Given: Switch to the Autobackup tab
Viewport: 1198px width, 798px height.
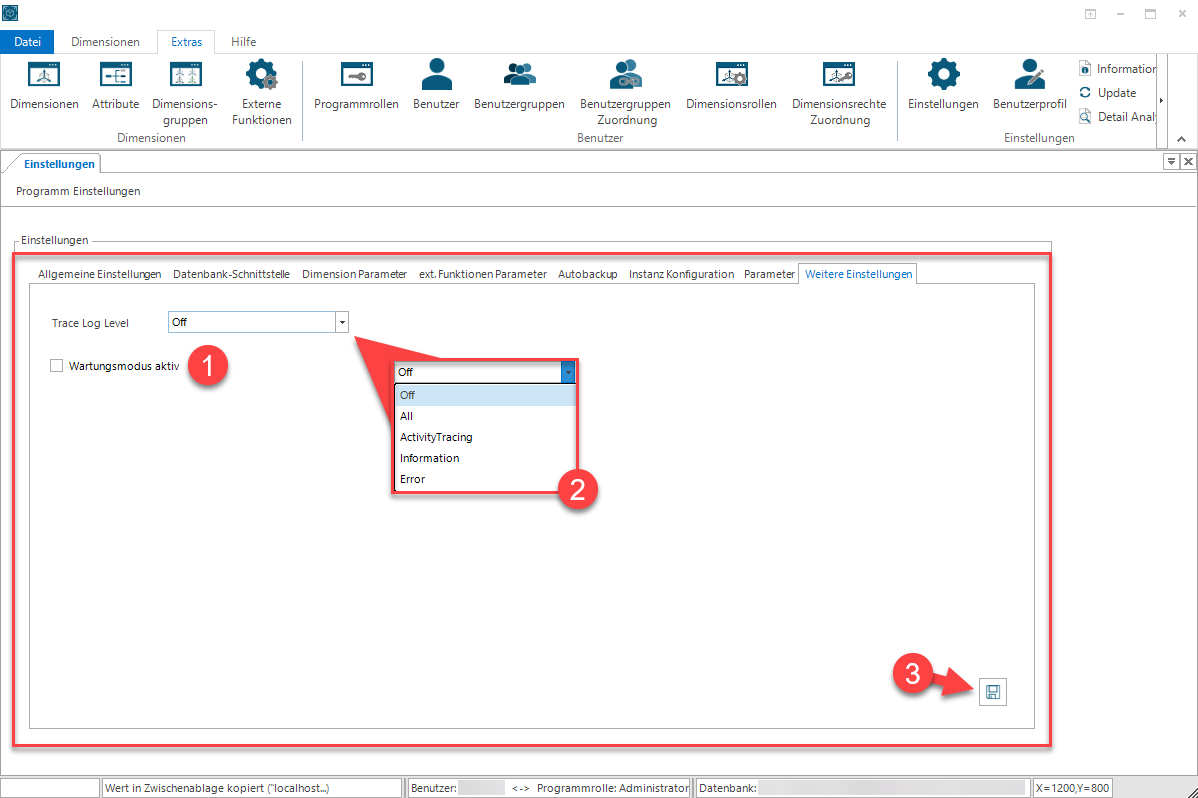Looking at the screenshot, I should [588, 274].
